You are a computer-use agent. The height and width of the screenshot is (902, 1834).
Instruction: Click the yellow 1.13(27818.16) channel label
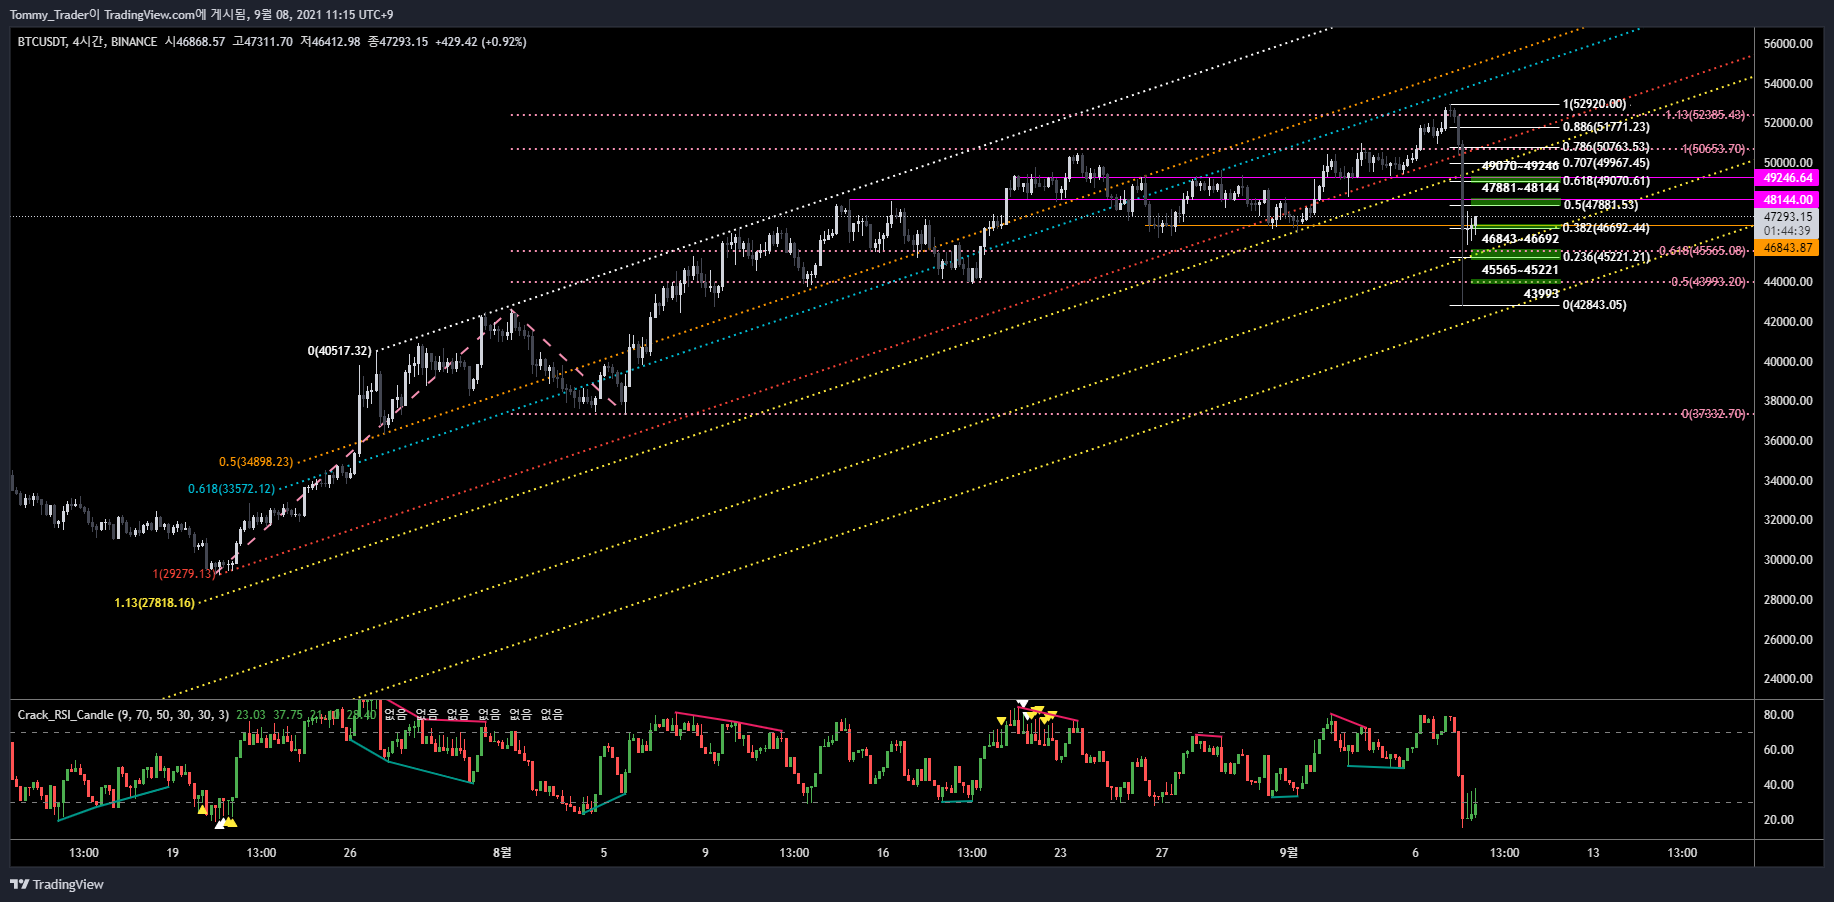click(154, 603)
